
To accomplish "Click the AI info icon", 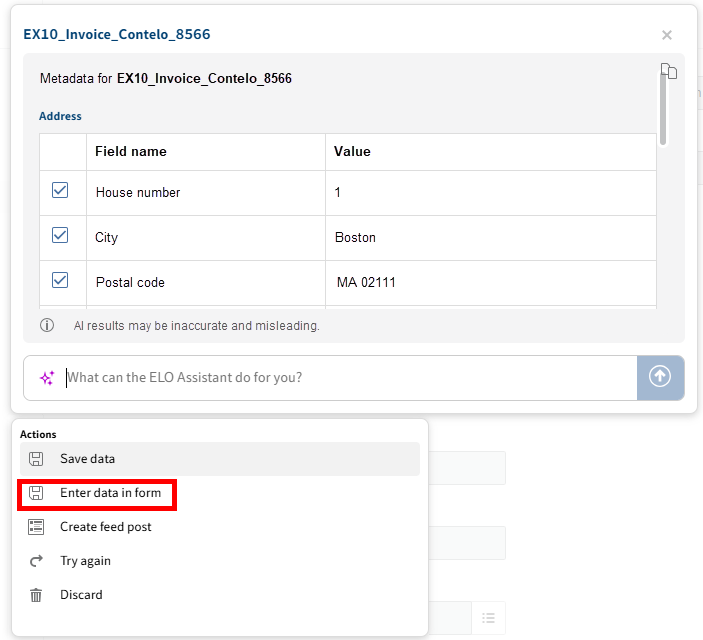I will (47, 325).
